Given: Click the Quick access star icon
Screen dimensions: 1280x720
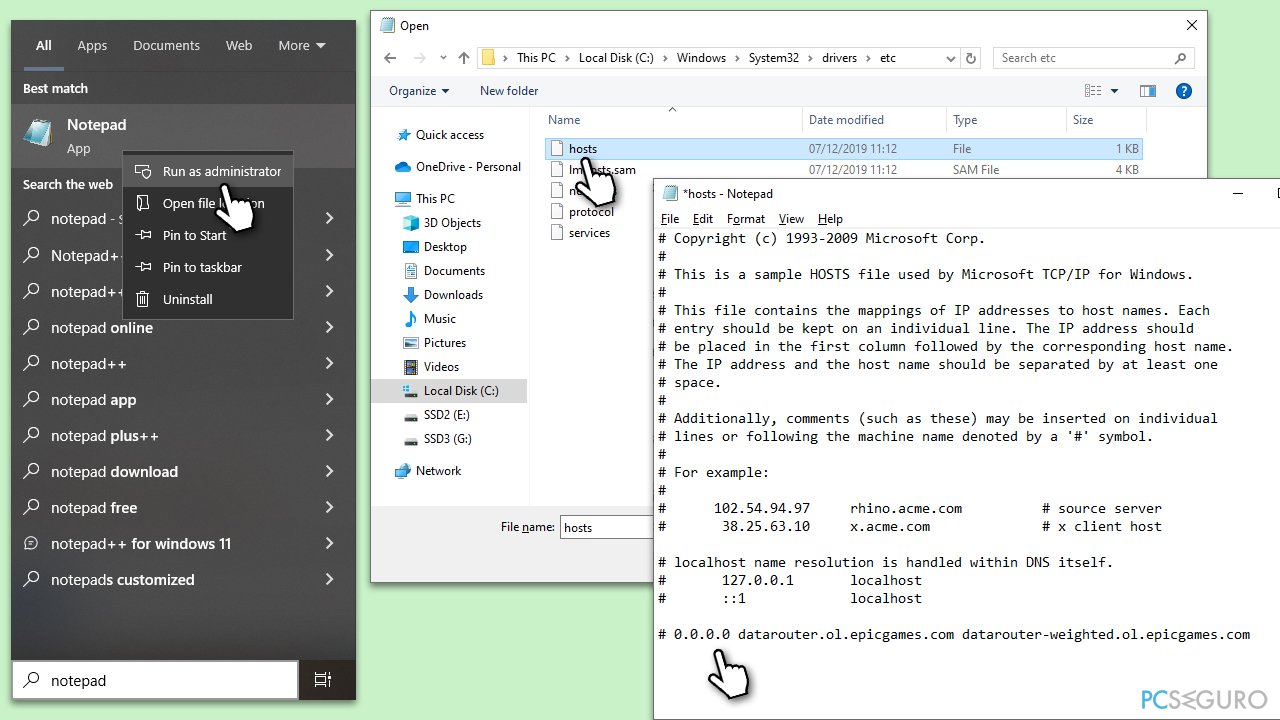Looking at the screenshot, I should pos(403,135).
